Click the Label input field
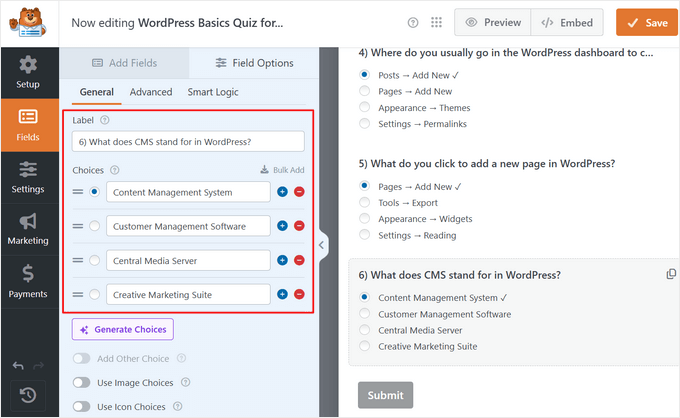680x418 pixels. (188, 142)
